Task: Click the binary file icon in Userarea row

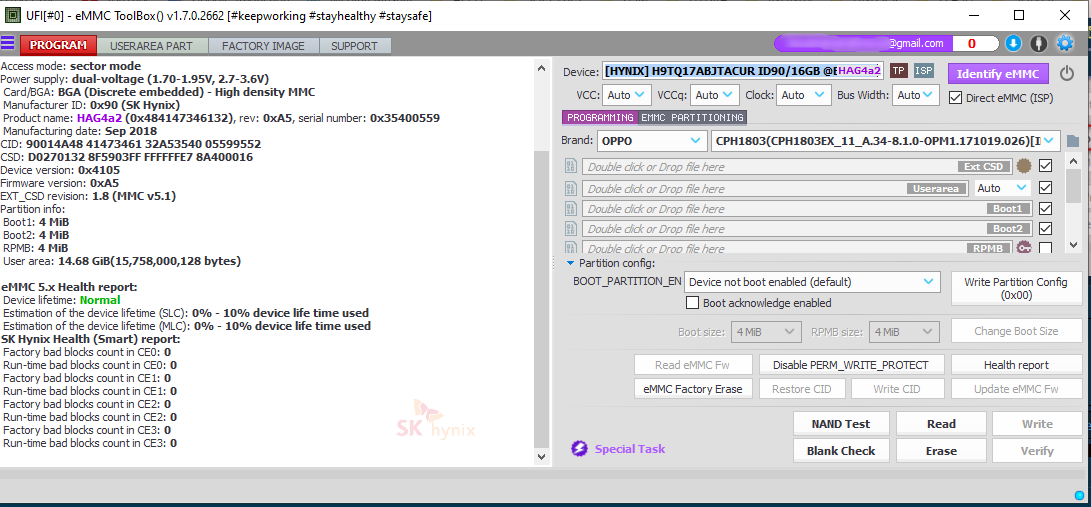Action: pos(571,188)
